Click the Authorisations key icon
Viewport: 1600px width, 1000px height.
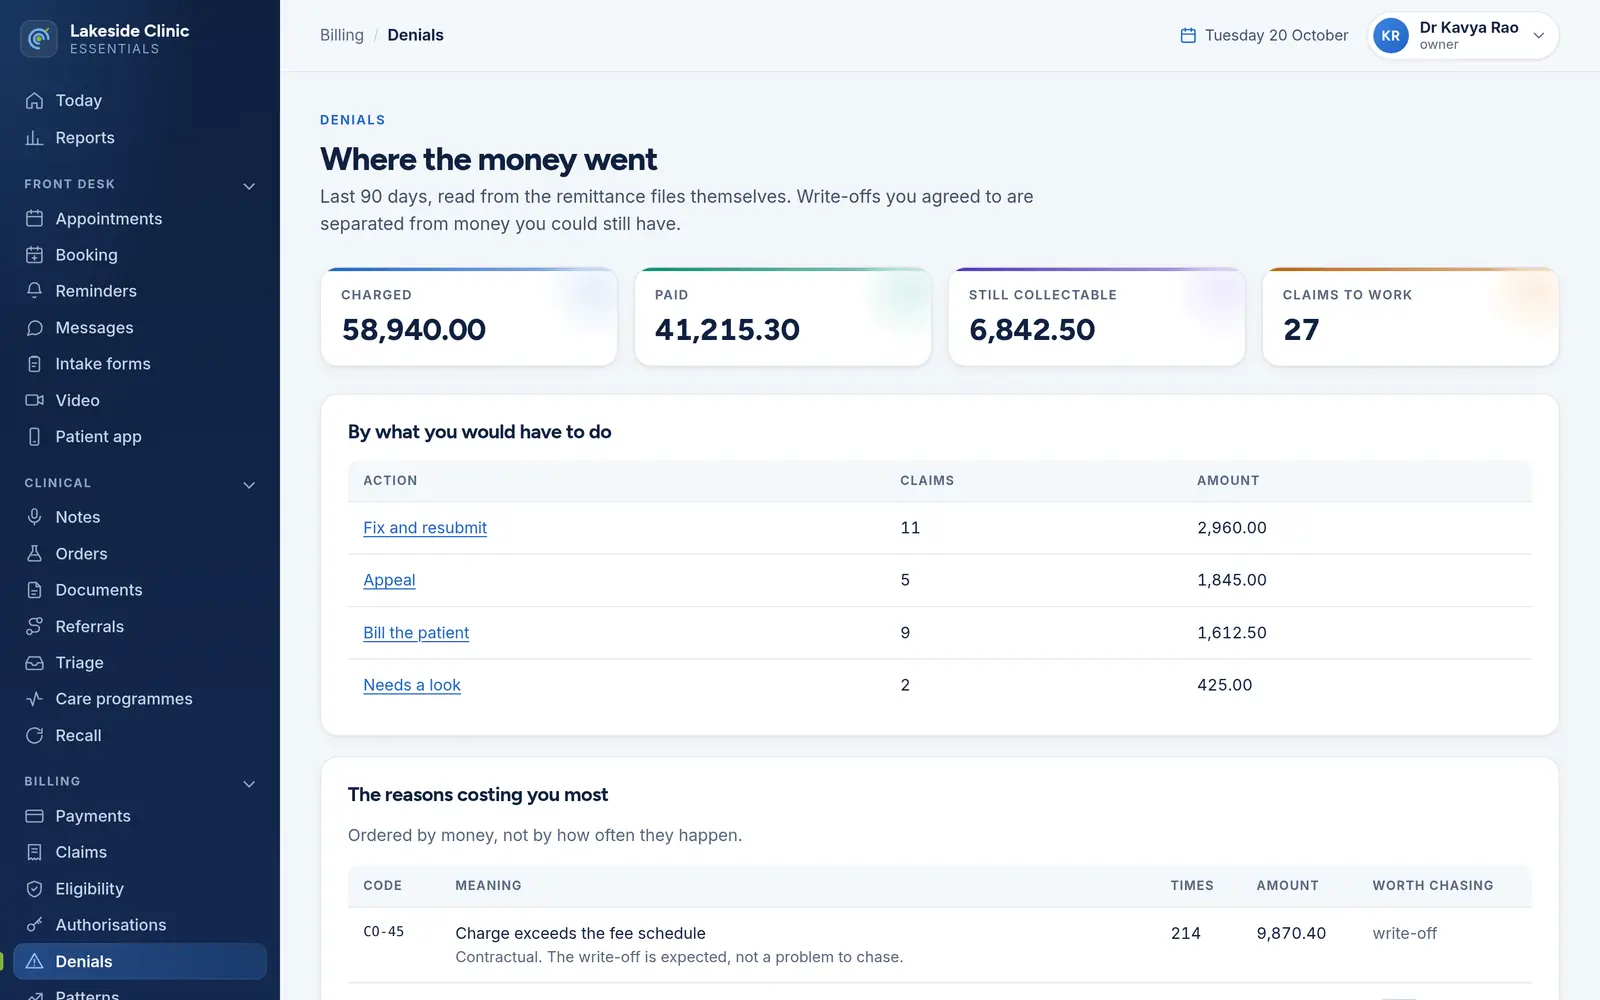coord(34,925)
